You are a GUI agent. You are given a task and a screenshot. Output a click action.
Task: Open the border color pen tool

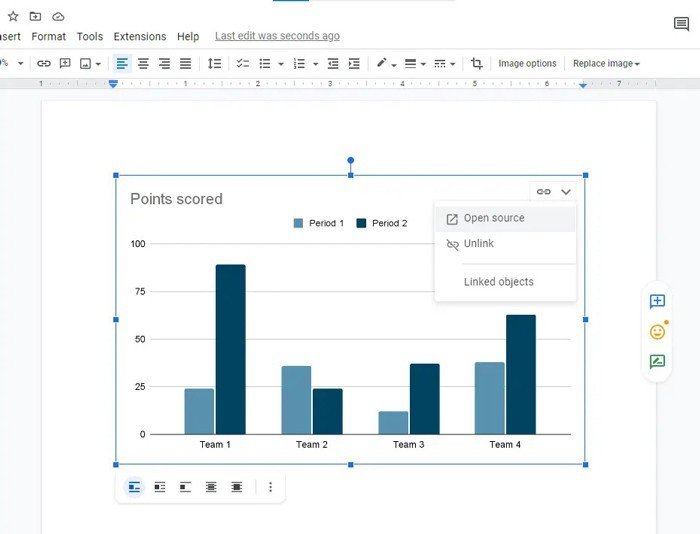[381, 63]
